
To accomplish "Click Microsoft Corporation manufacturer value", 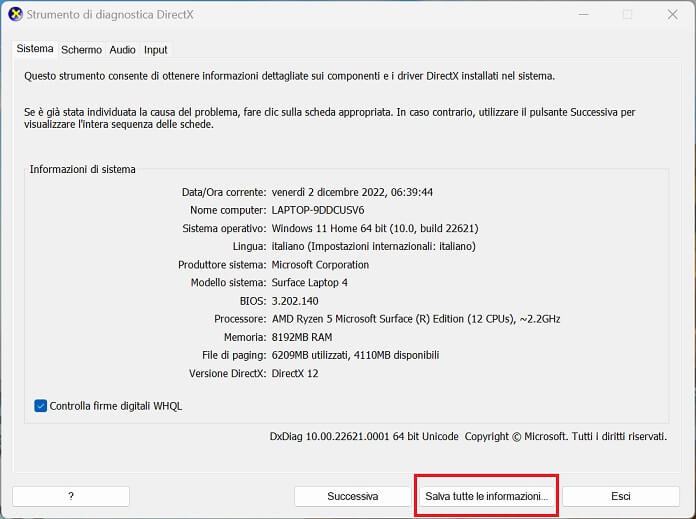I will tap(320, 265).
